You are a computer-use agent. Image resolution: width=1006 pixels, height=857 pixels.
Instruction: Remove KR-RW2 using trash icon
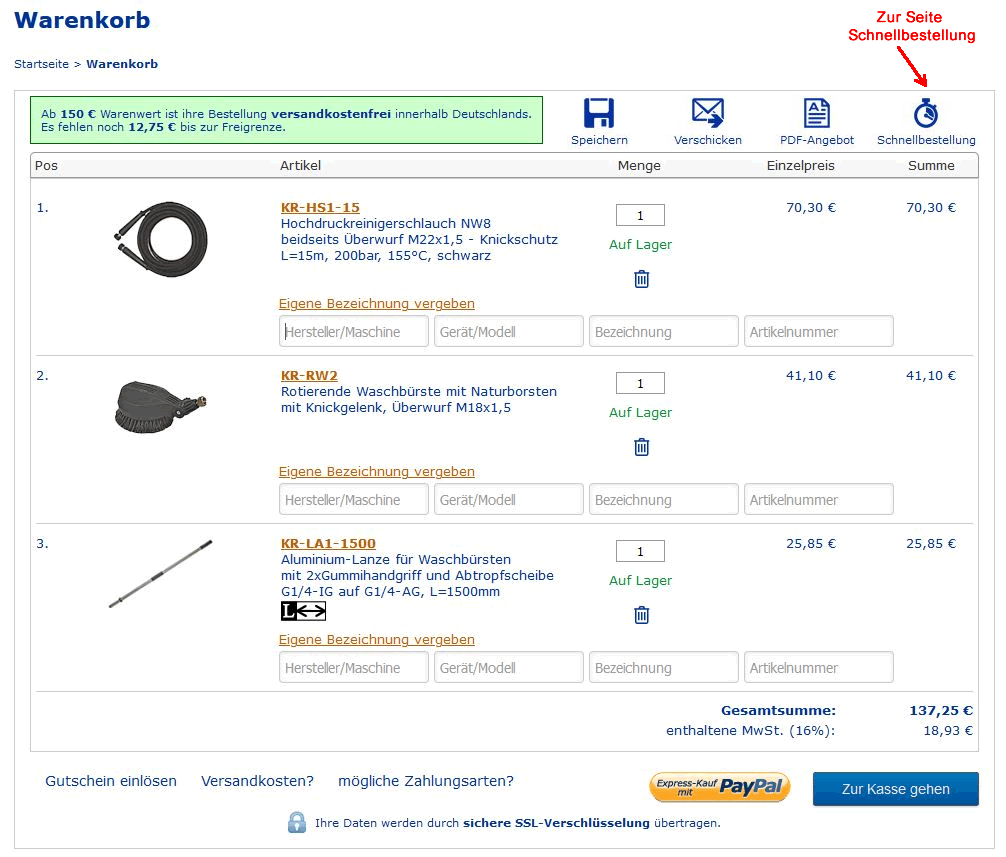pyautogui.click(x=641, y=447)
